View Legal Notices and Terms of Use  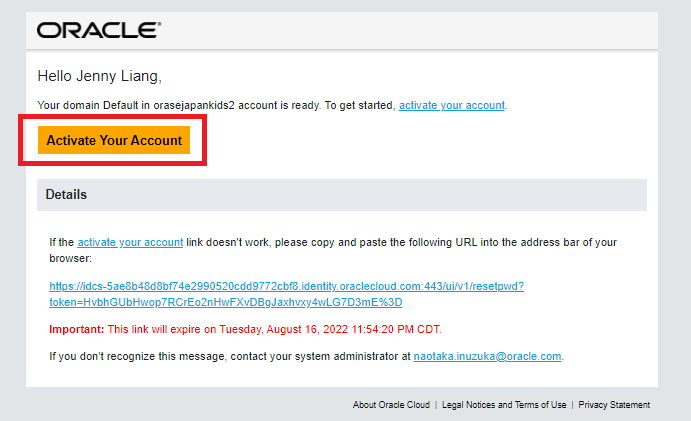502,405
